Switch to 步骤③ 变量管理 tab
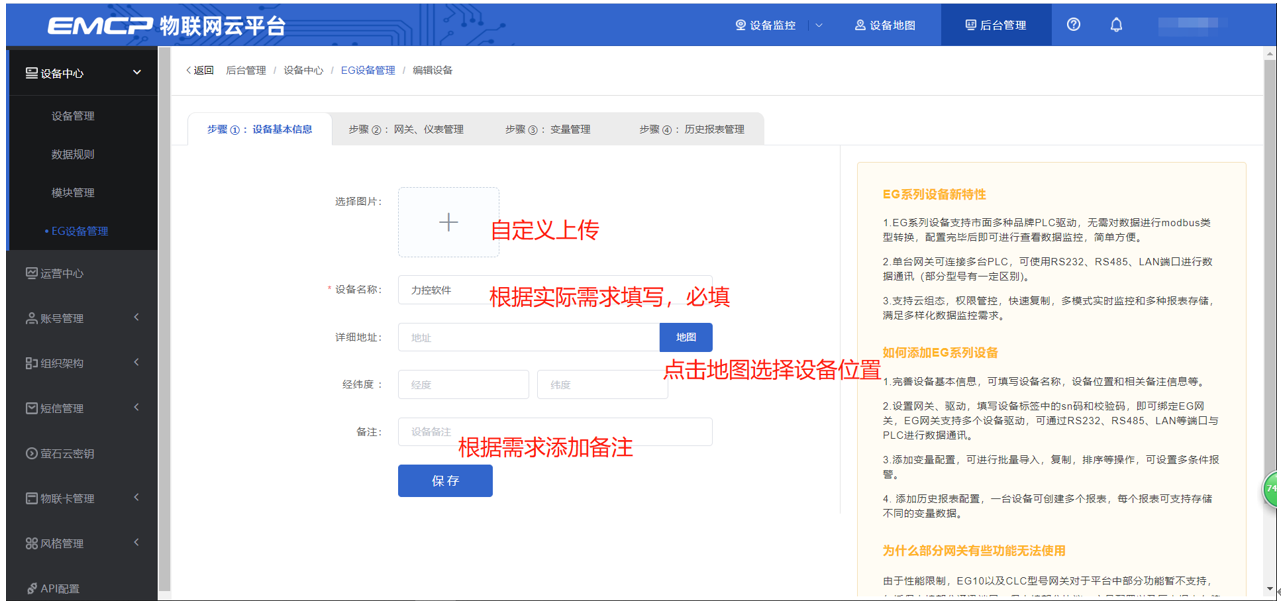Viewport: 1281px width, 606px height. click(548, 129)
